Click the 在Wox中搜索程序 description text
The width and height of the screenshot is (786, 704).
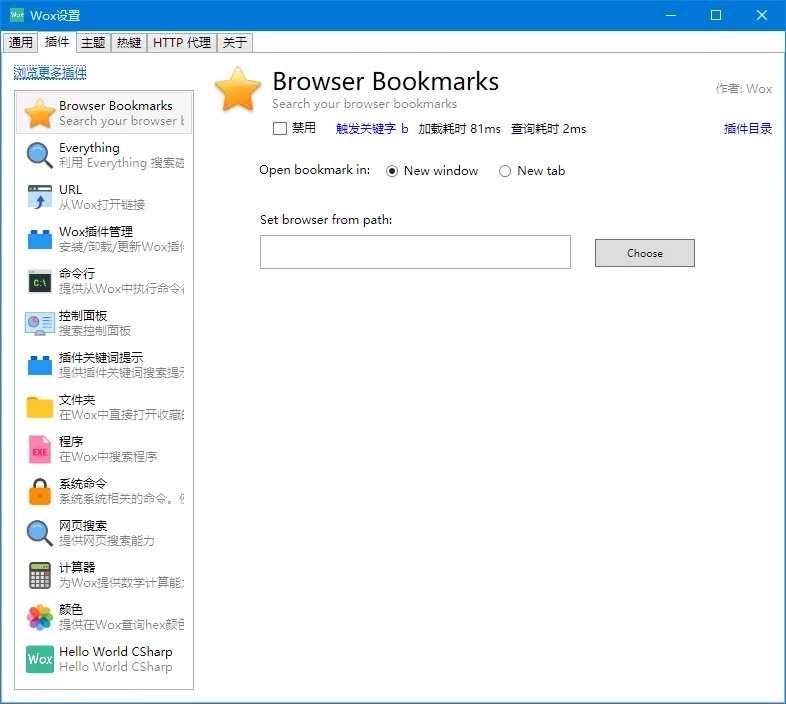[x=108, y=456]
